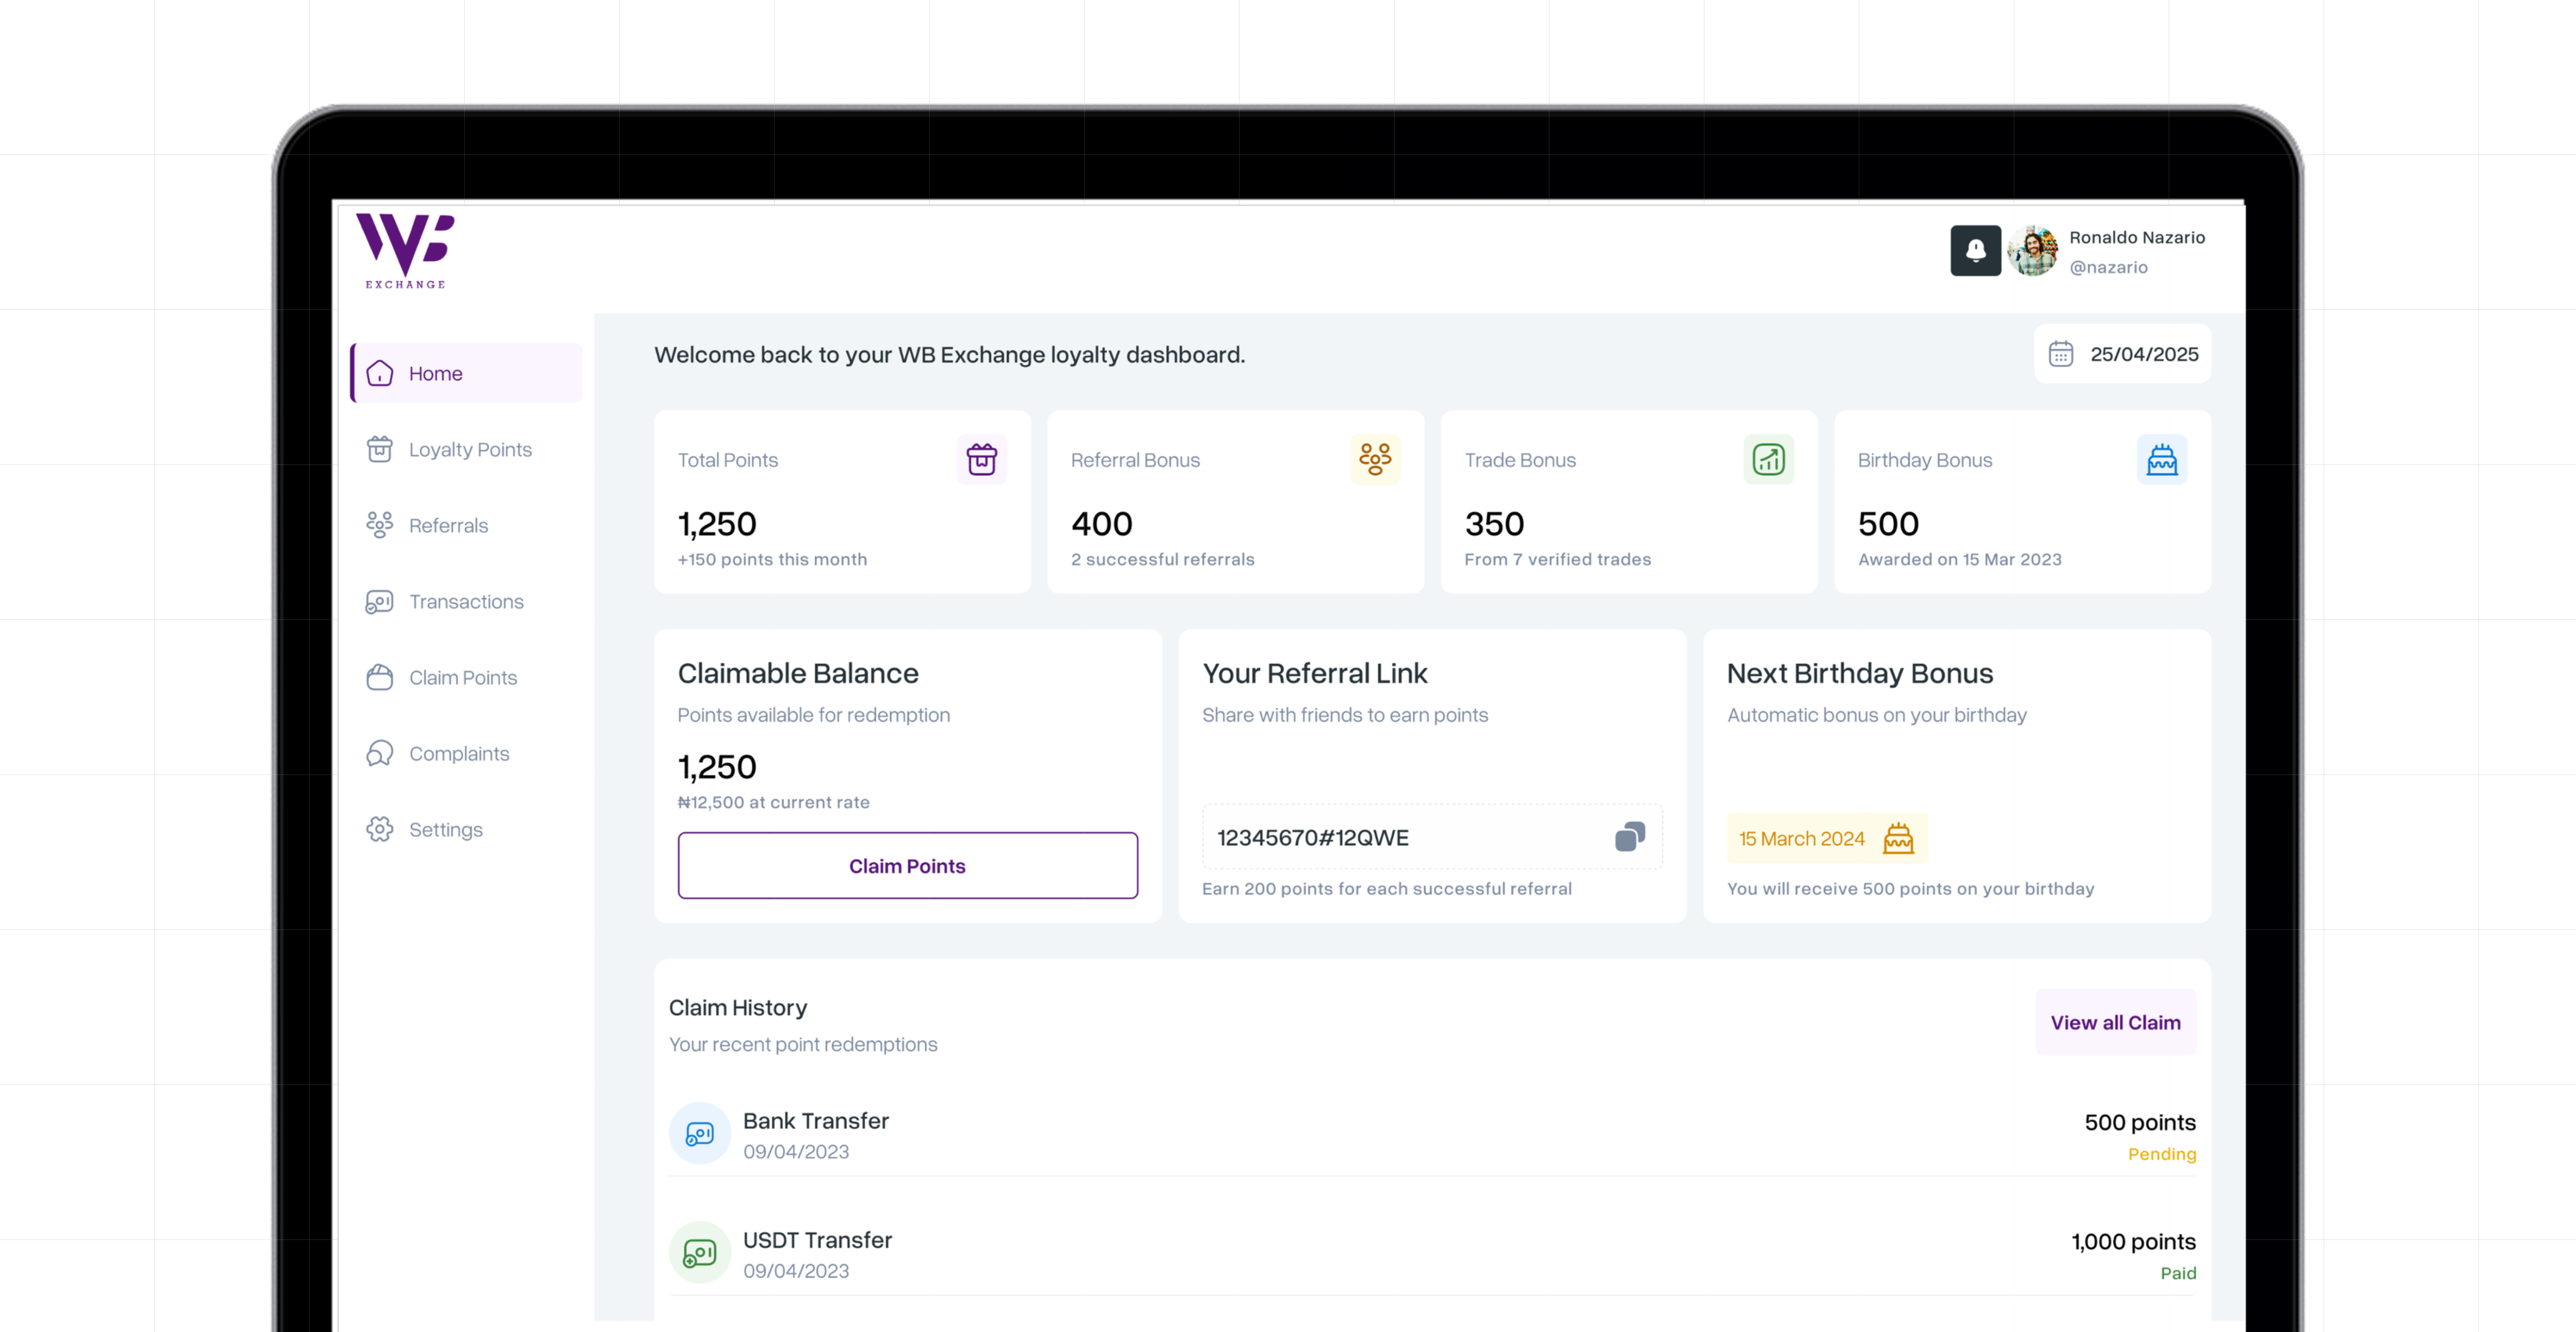Click the WB Exchange logo

(405, 251)
